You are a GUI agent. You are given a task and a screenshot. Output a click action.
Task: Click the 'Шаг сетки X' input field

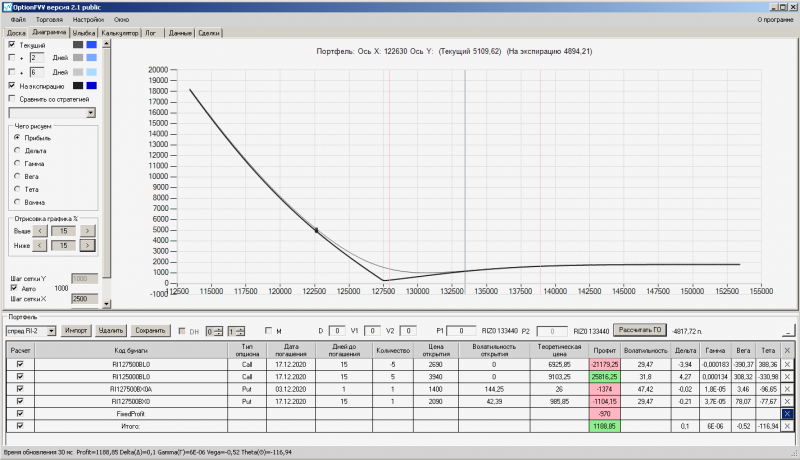(84, 299)
